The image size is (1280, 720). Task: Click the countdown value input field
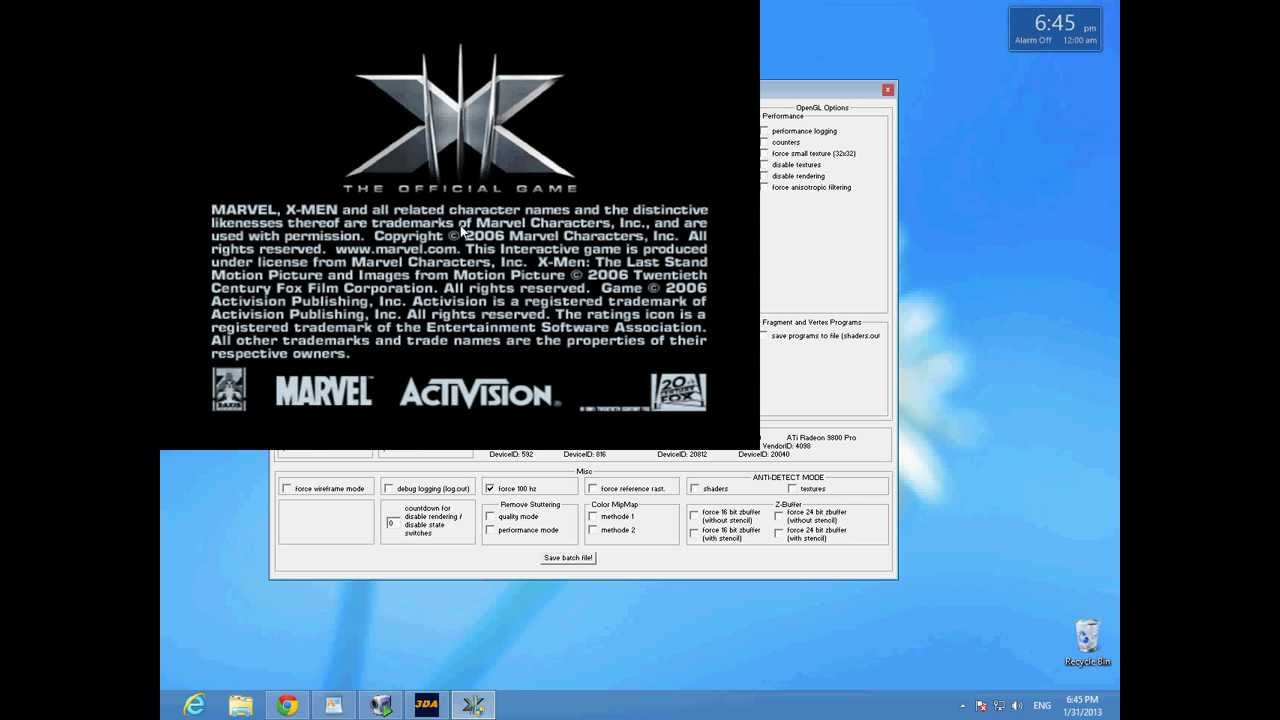(x=392, y=523)
